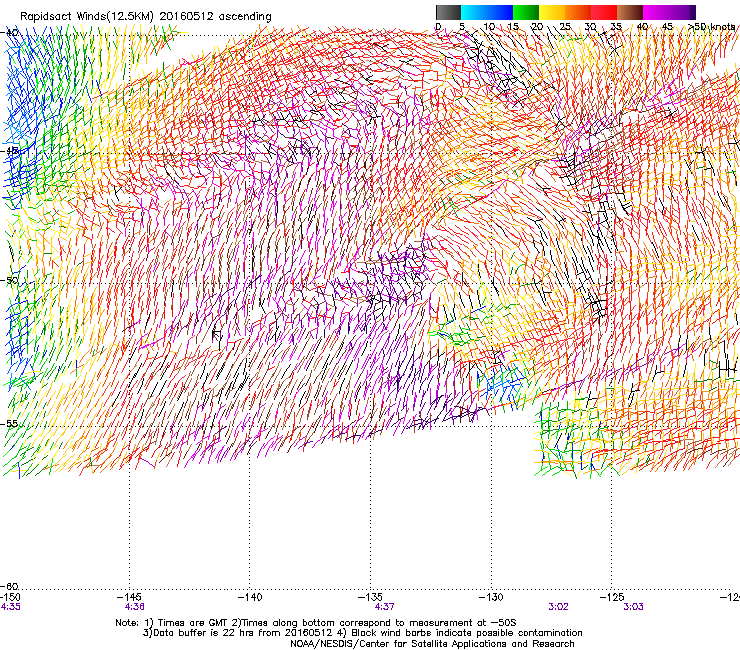Click the '-130' longitude label
This screenshot has height=650, width=740.
click(491, 597)
